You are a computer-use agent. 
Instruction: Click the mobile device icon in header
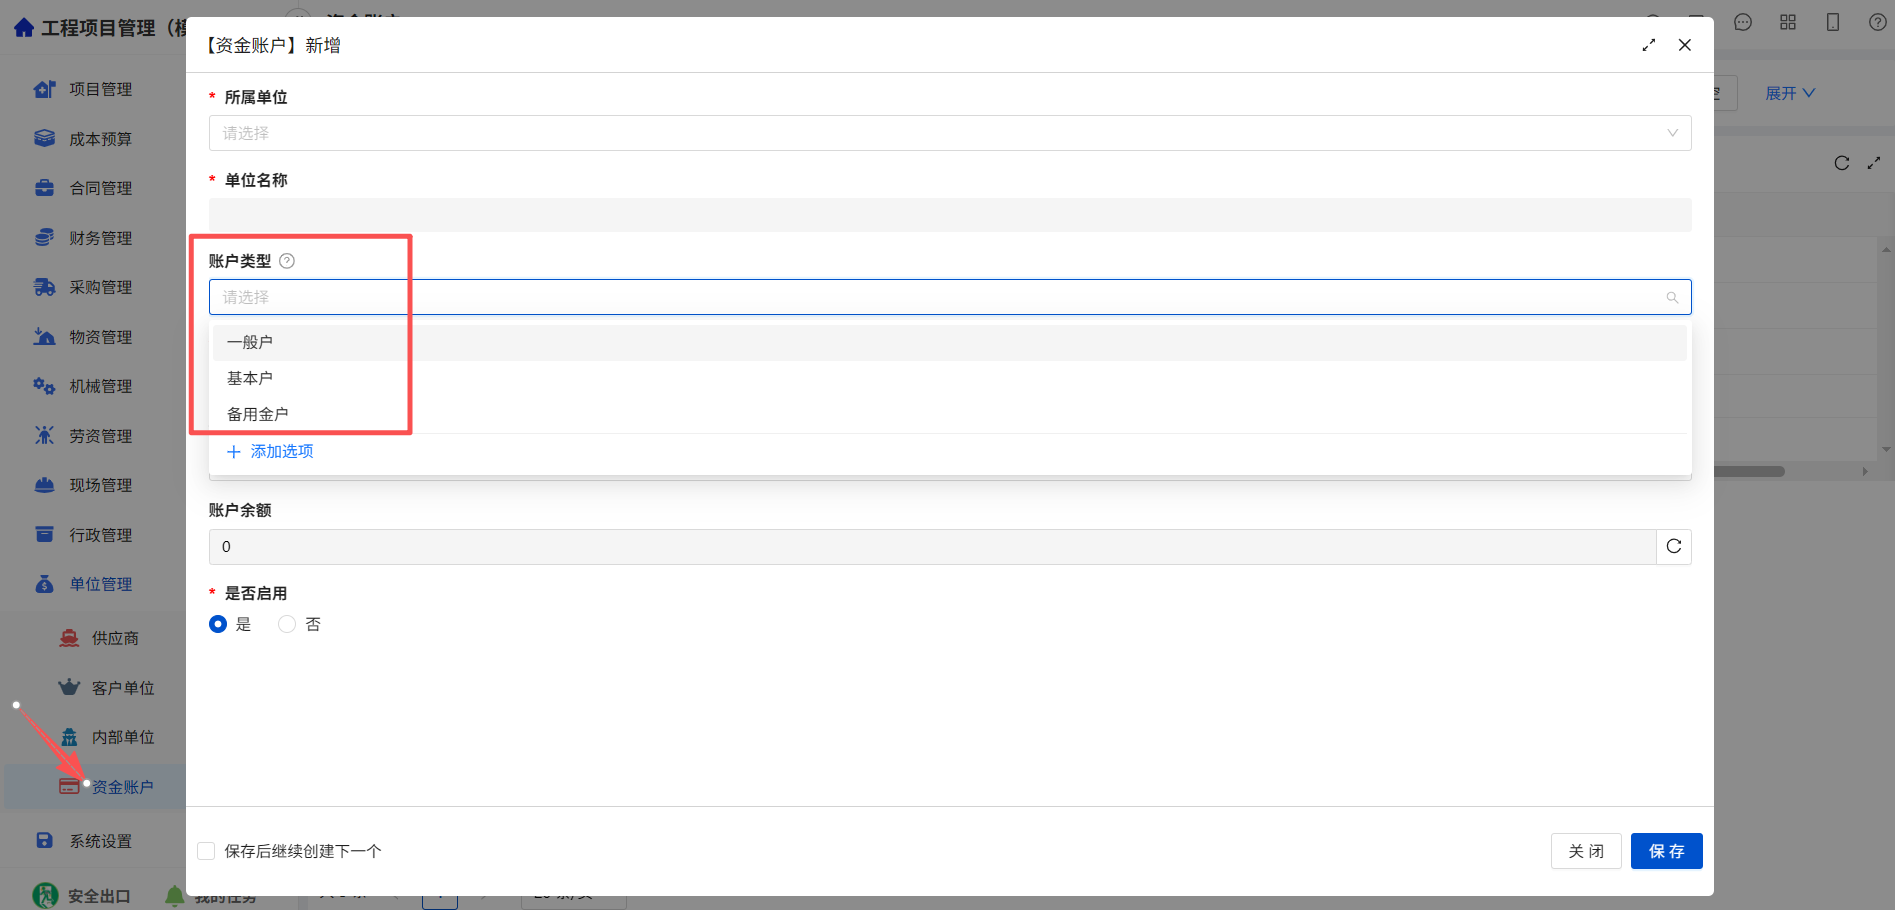1833,22
